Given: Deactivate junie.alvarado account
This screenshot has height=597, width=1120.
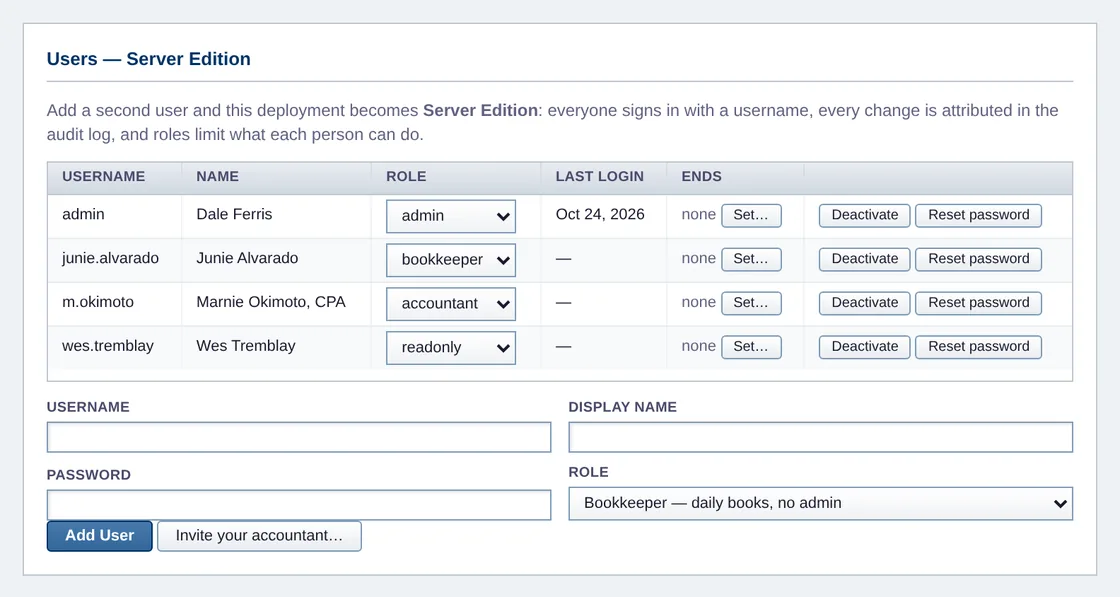Looking at the screenshot, I should pyautogui.click(x=864, y=259).
